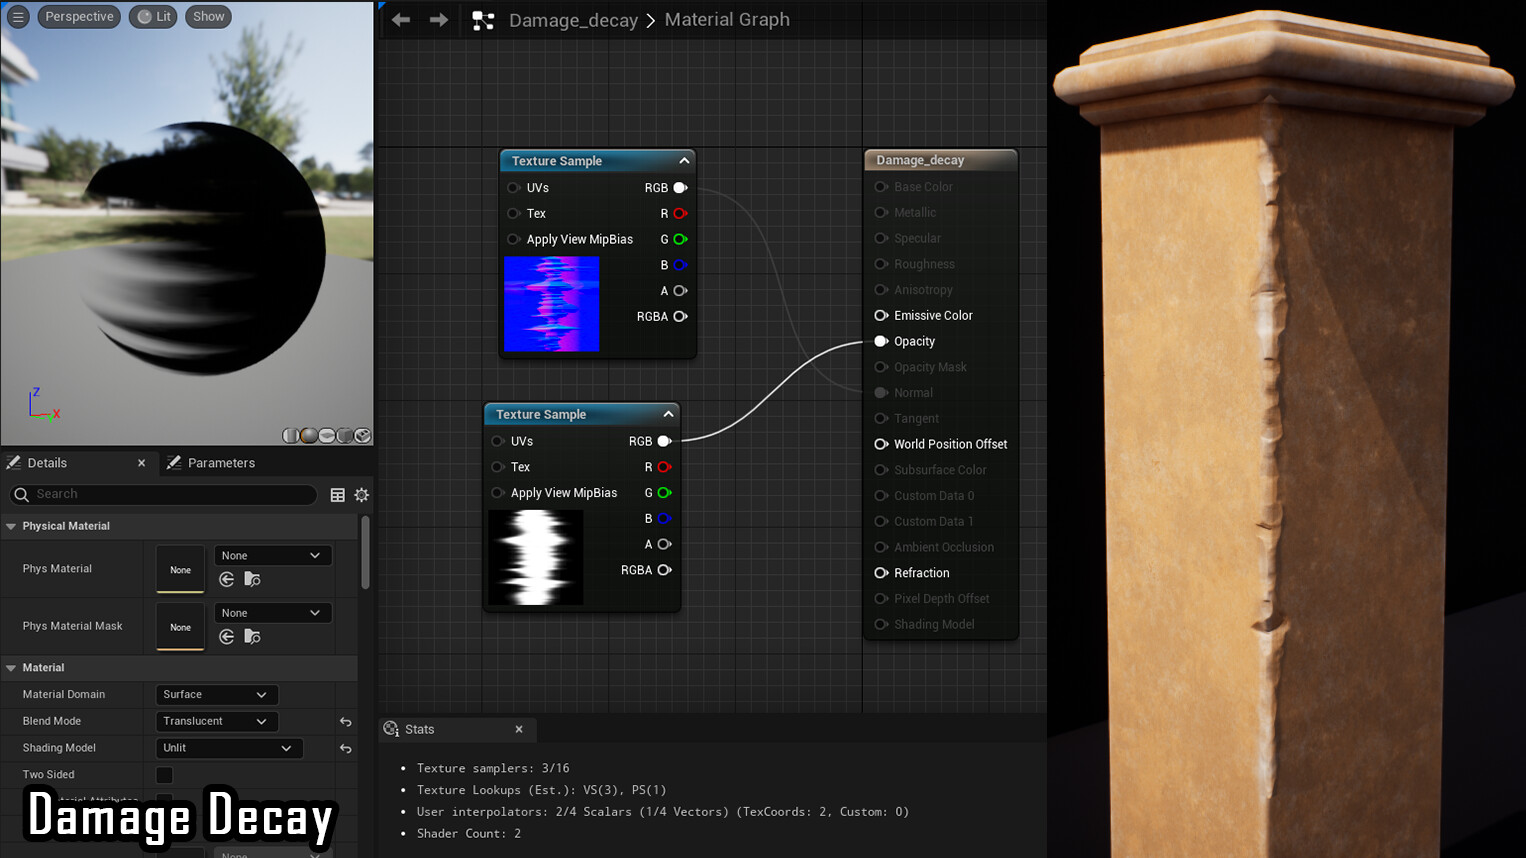Click the texture thumbnail on the lower Texture Sample node

coord(536,557)
